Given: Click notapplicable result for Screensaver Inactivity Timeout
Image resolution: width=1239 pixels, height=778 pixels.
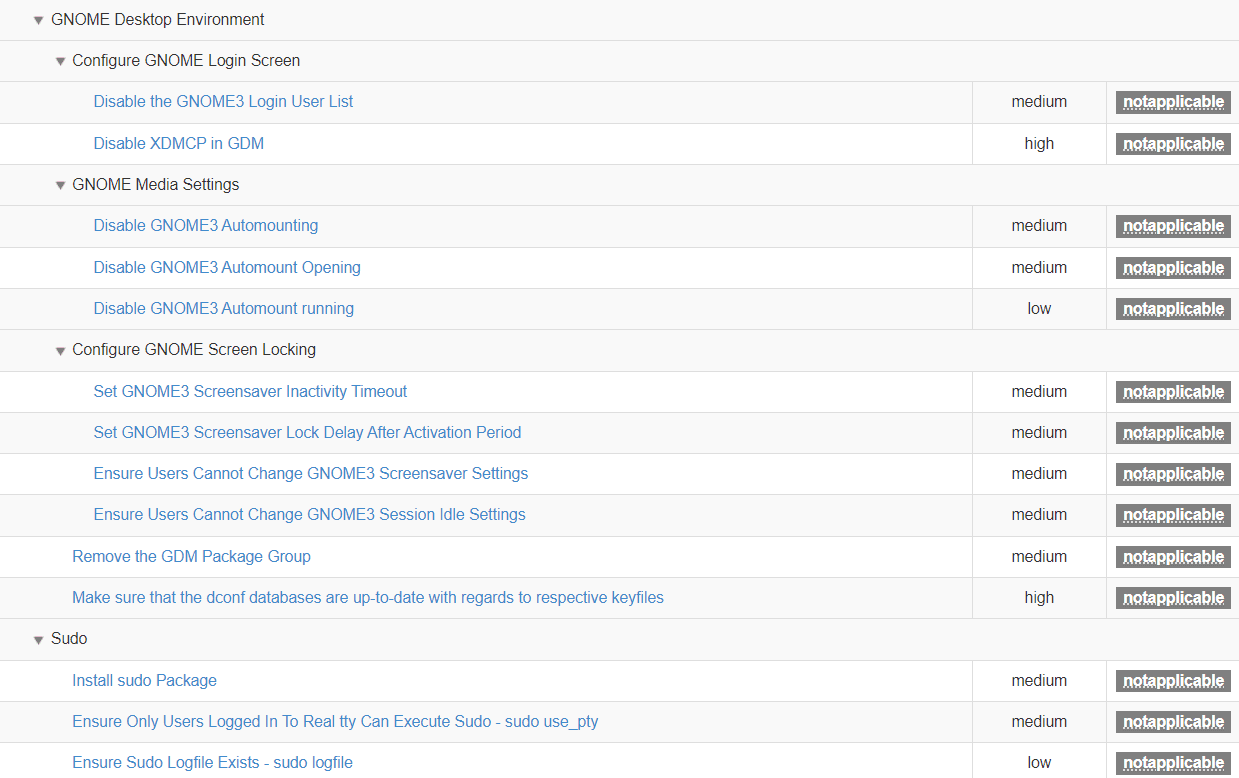Looking at the screenshot, I should click(1173, 392).
